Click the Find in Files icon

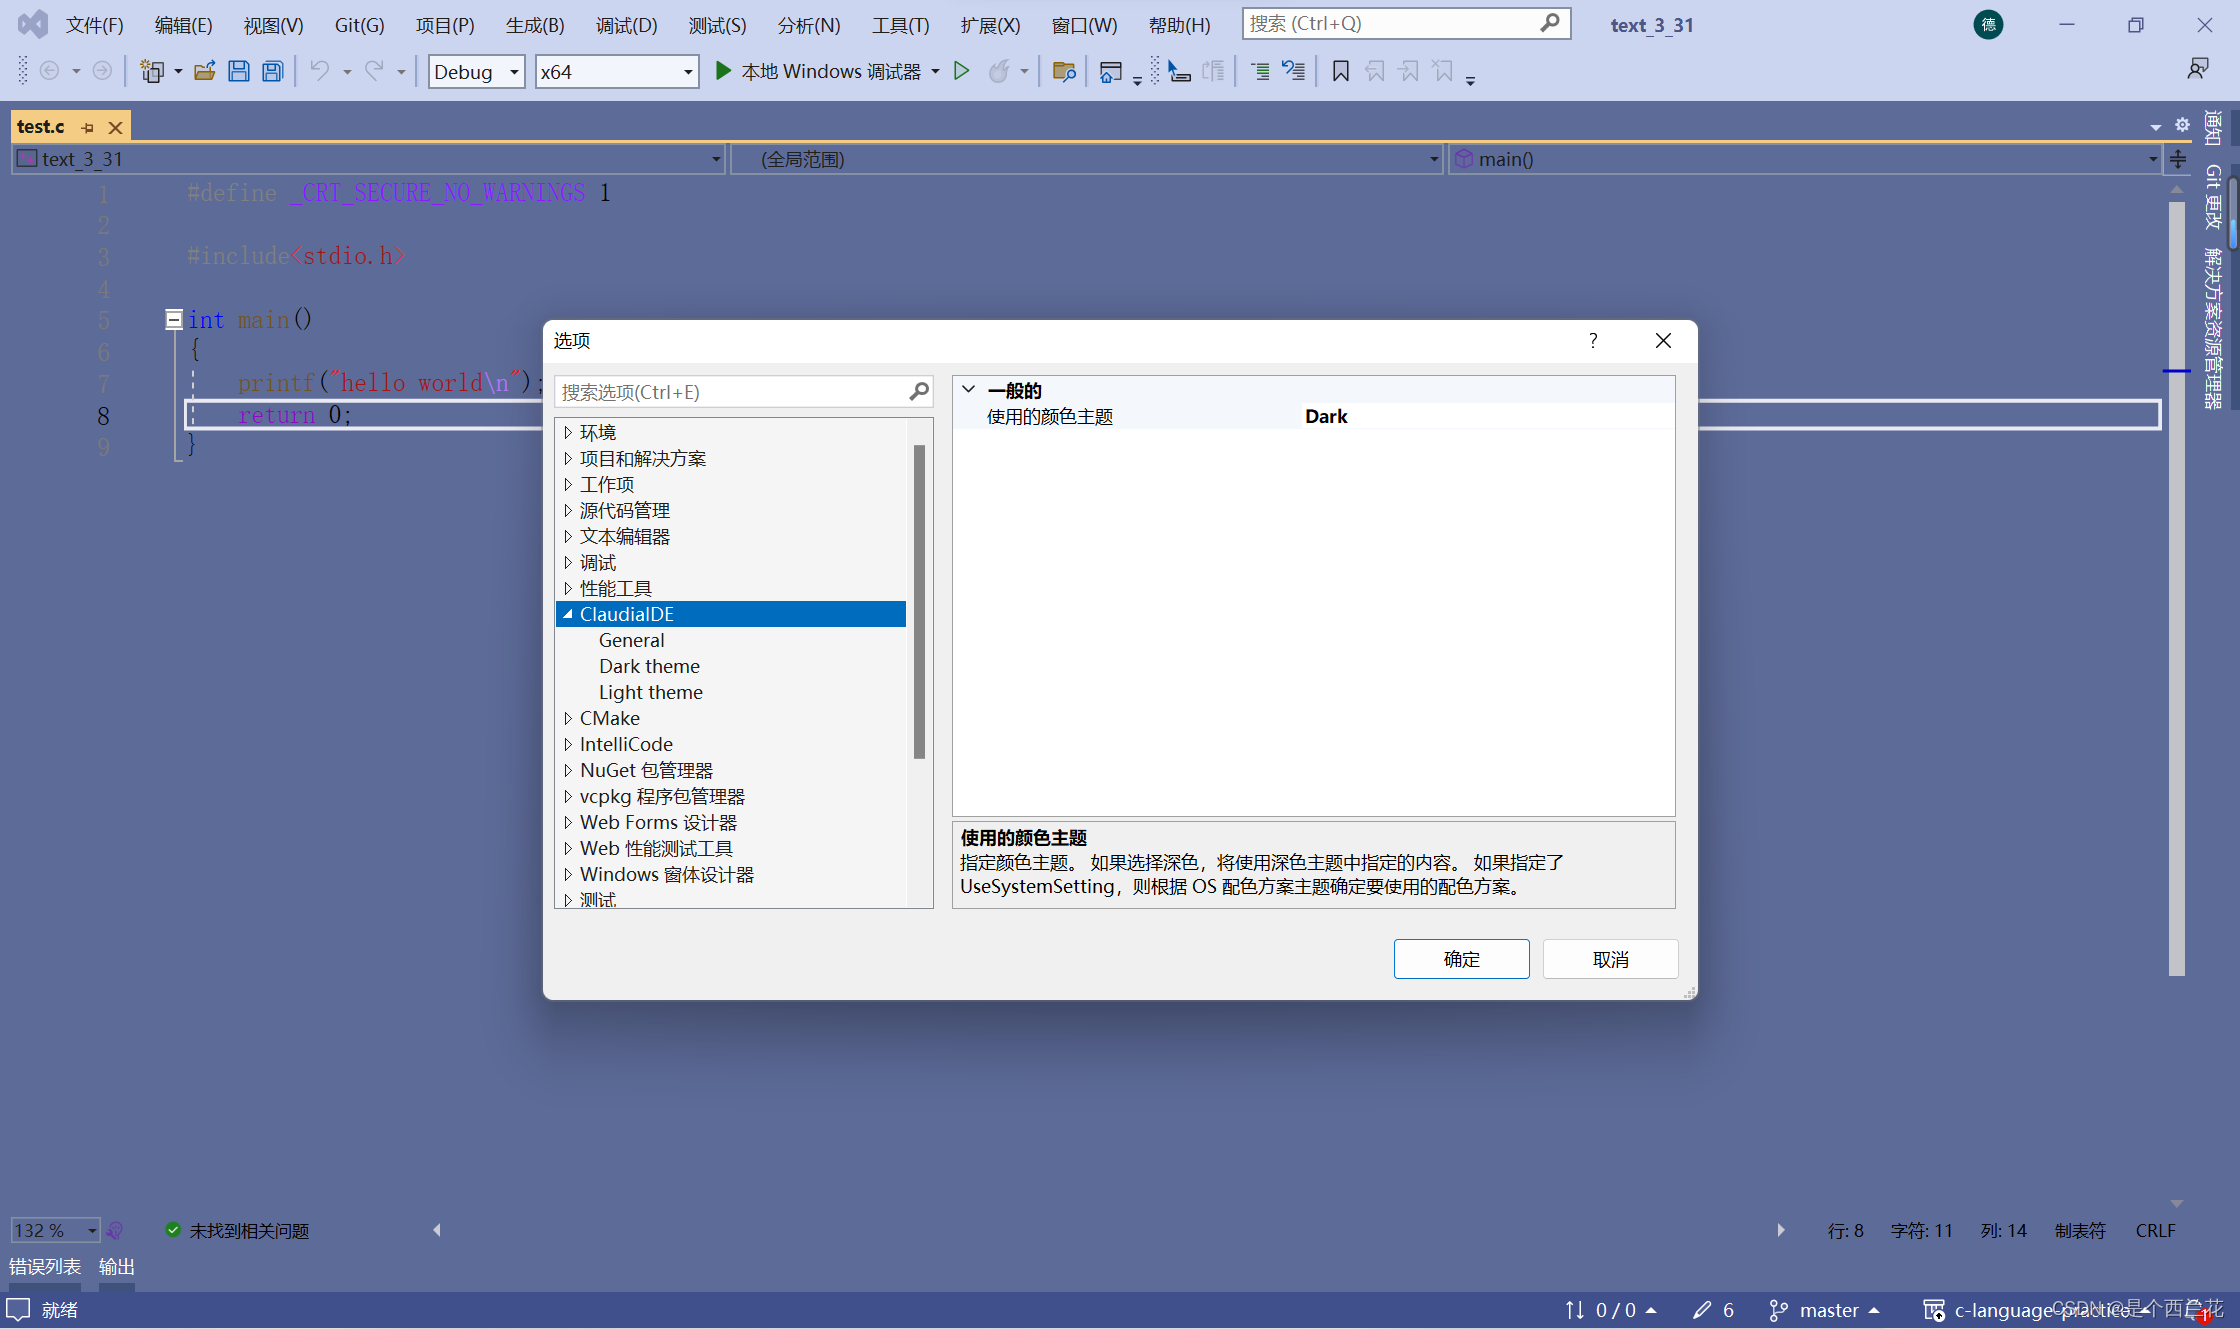[x=1064, y=71]
